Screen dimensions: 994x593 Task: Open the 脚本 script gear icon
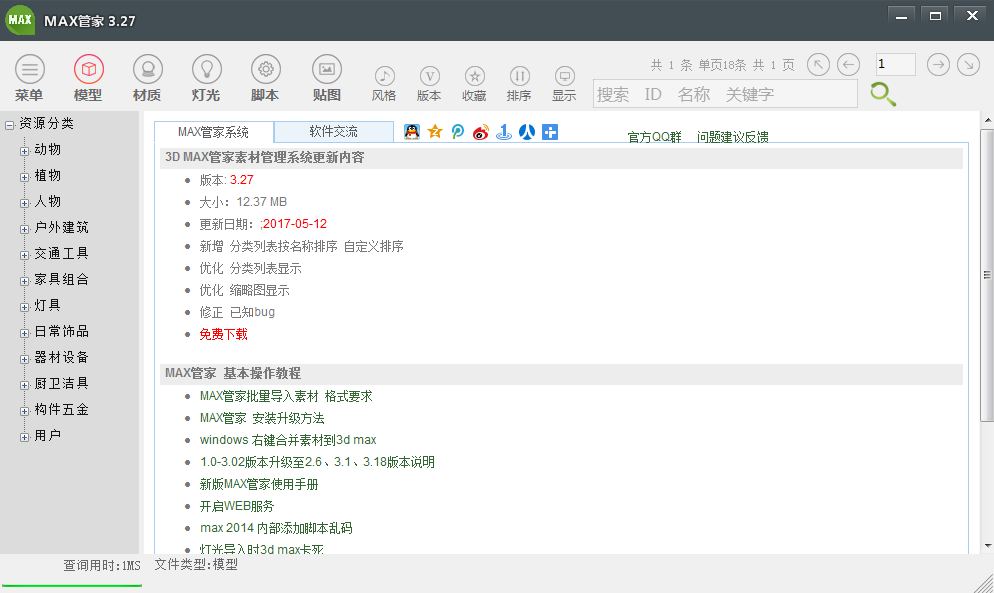(x=265, y=70)
